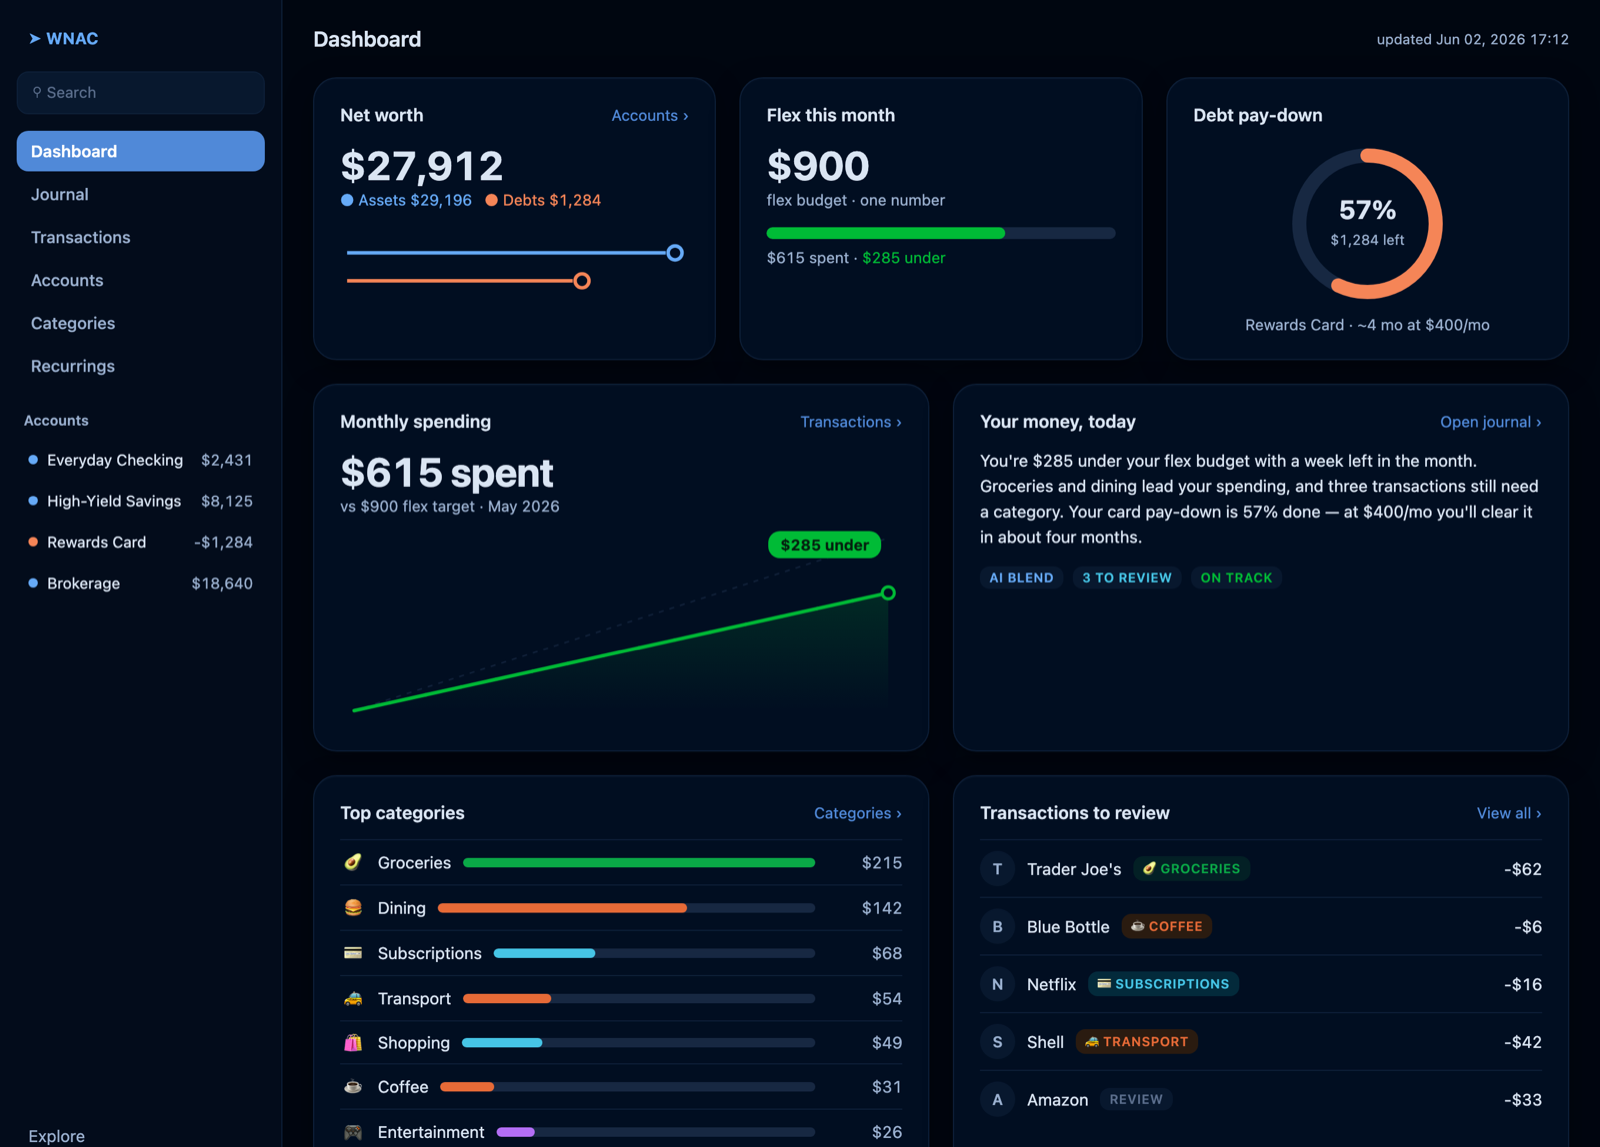This screenshot has width=1600, height=1147.
Task: Click the green flex budget progress bar
Action: click(x=941, y=233)
